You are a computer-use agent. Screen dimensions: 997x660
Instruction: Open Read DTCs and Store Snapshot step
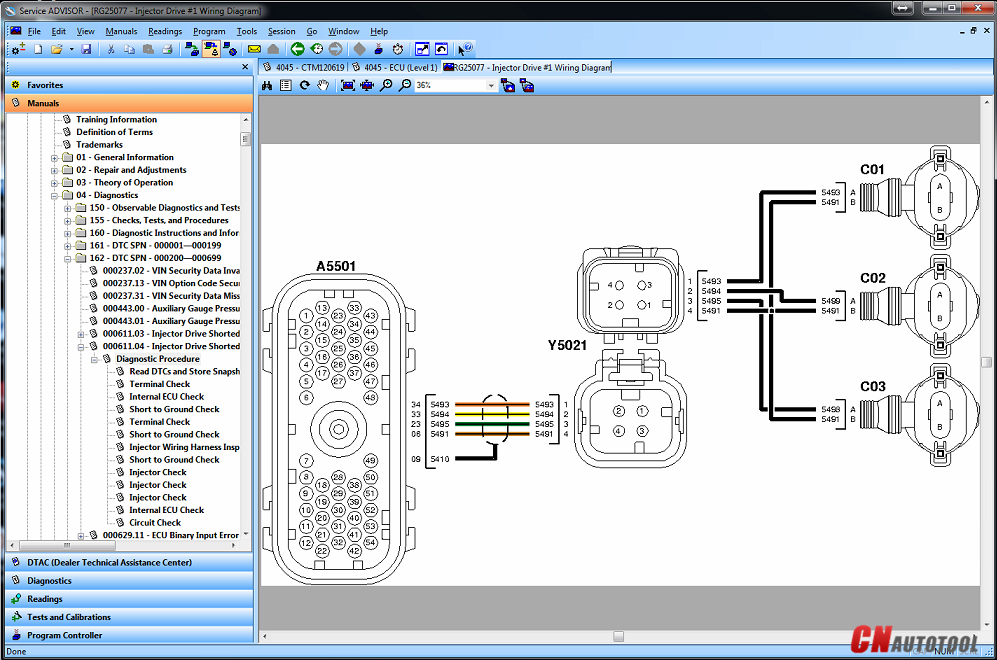184,372
